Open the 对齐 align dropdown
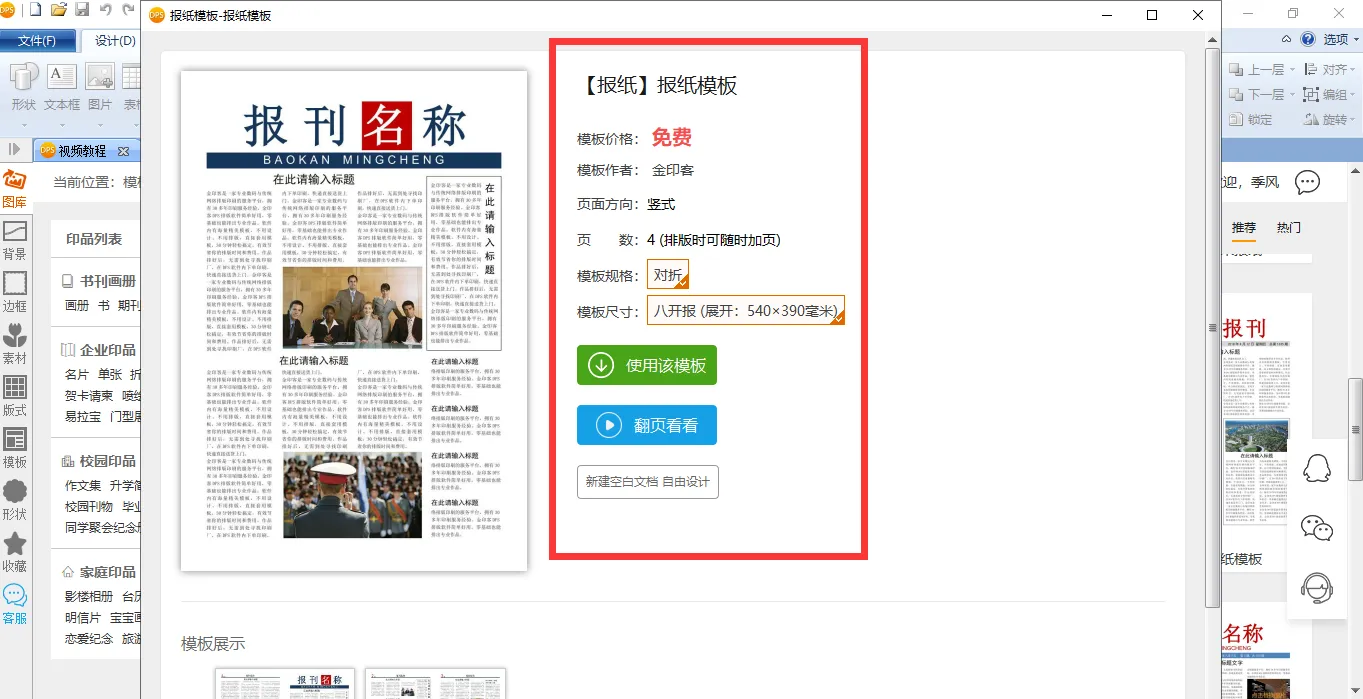 [x=1331, y=69]
